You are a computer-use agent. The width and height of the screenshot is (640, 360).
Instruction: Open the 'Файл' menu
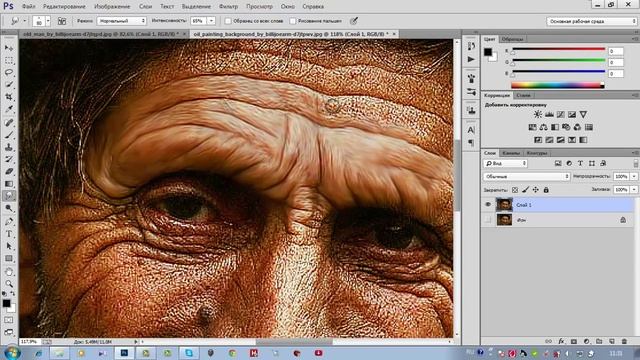28,7
